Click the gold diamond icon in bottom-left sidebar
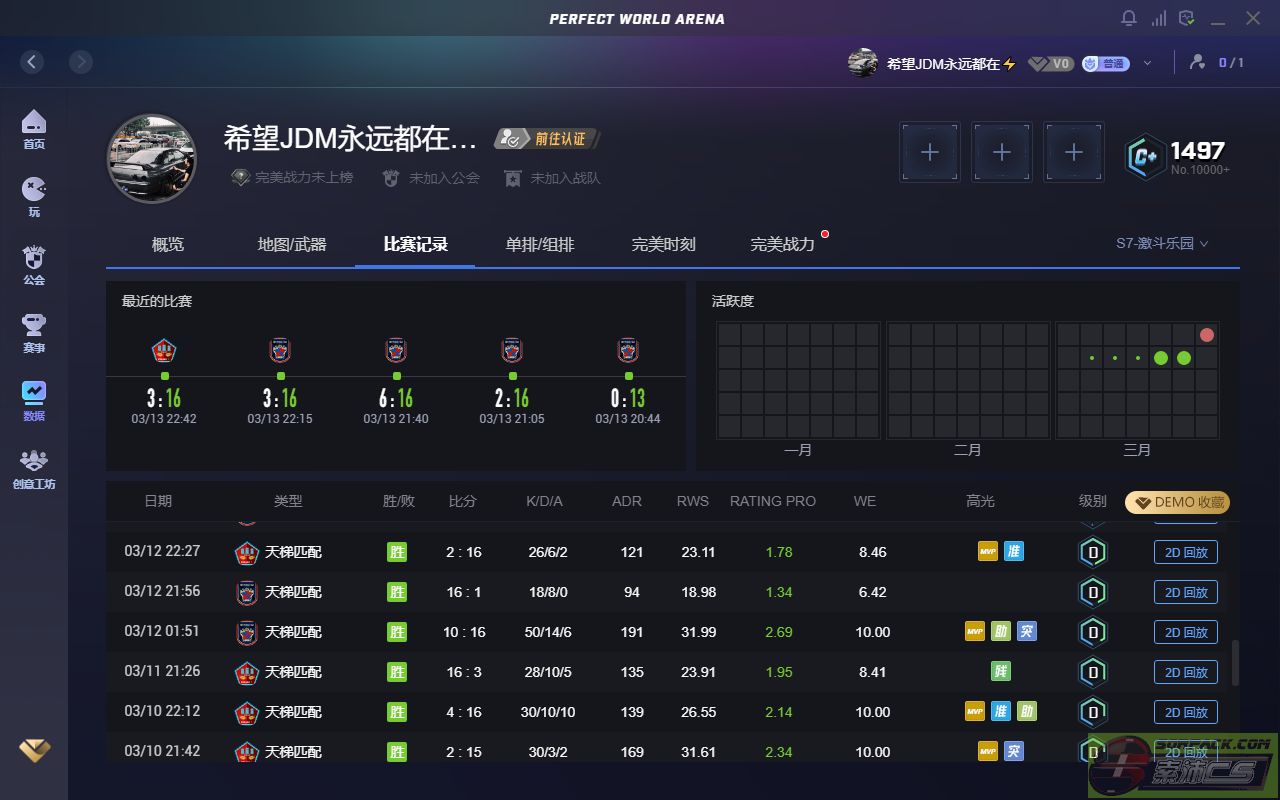 click(x=34, y=750)
